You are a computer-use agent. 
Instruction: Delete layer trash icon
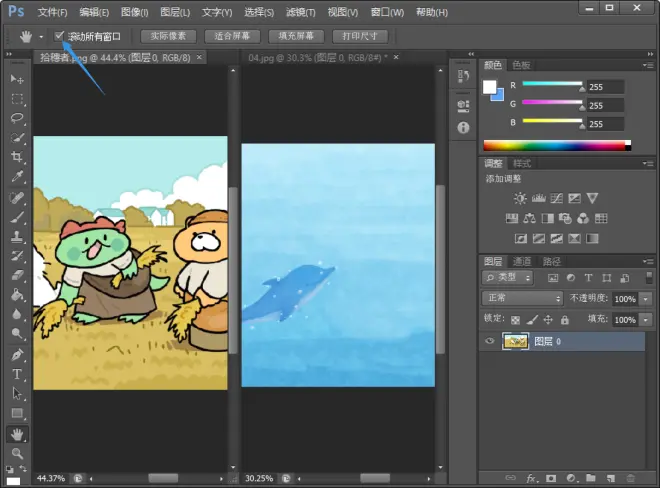[x=631, y=478]
